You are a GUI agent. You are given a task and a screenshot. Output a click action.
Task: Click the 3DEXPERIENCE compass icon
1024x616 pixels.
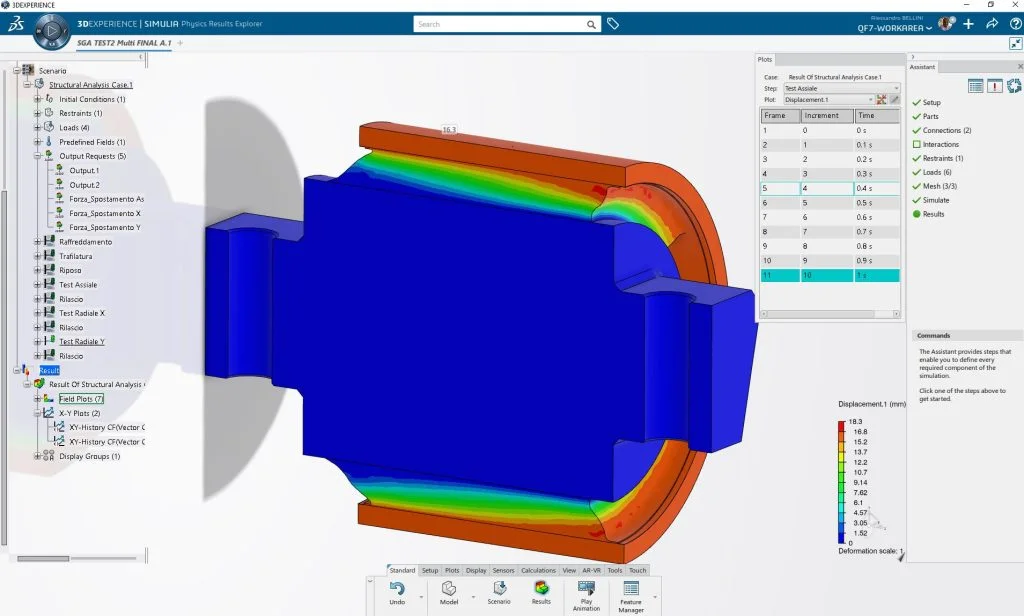click(52, 30)
